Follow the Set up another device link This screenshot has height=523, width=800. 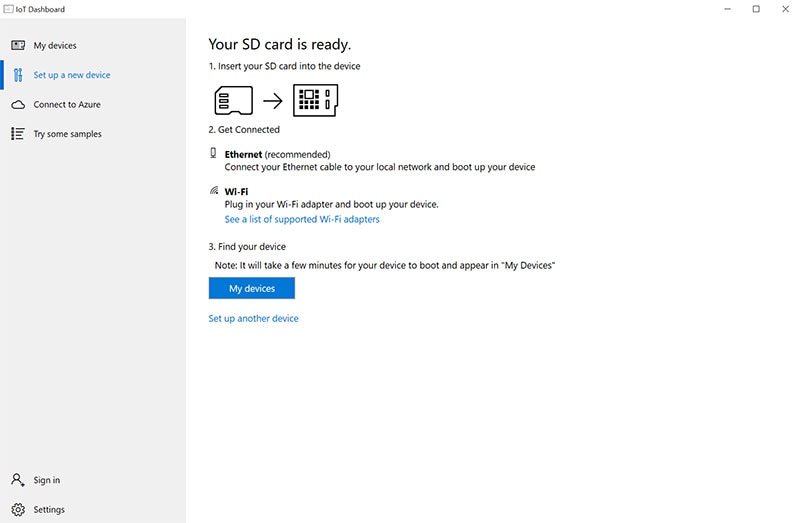click(x=253, y=318)
